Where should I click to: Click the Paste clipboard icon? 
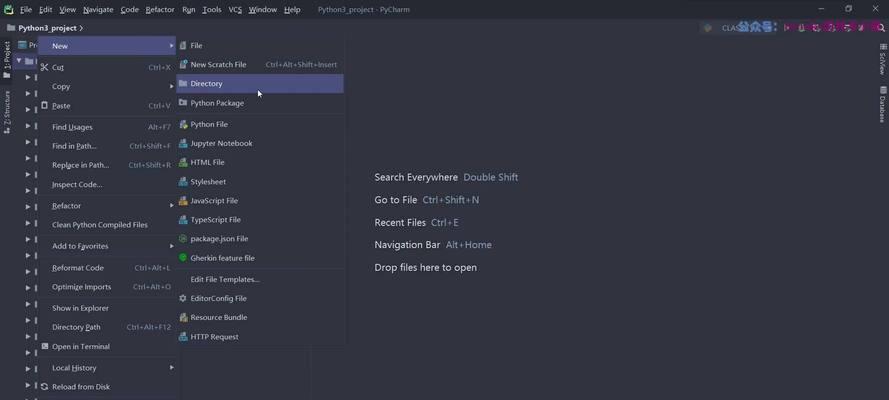coord(45,105)
